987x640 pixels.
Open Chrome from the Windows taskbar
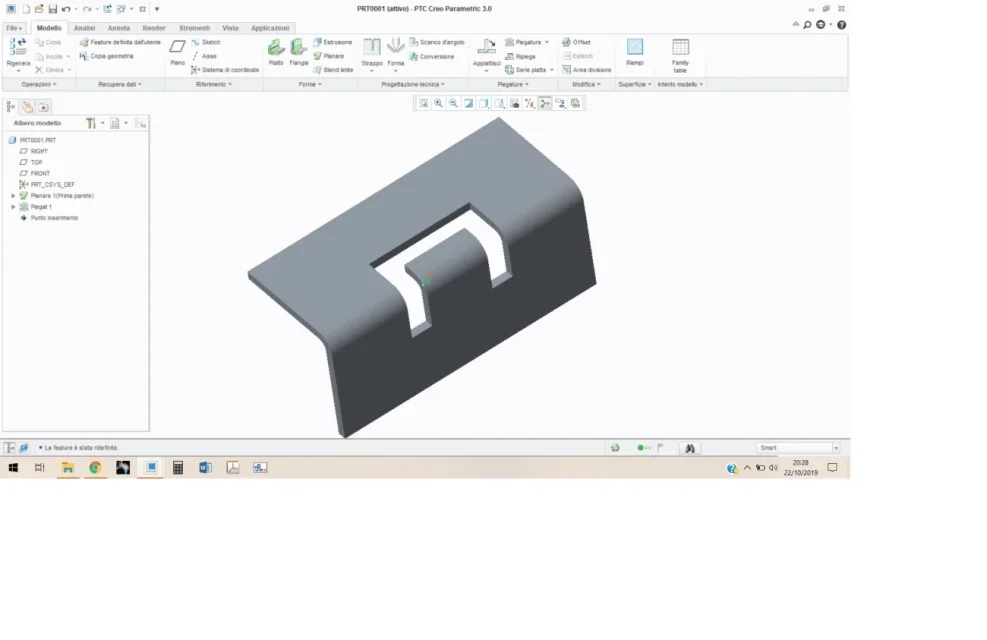coord(95,468)
